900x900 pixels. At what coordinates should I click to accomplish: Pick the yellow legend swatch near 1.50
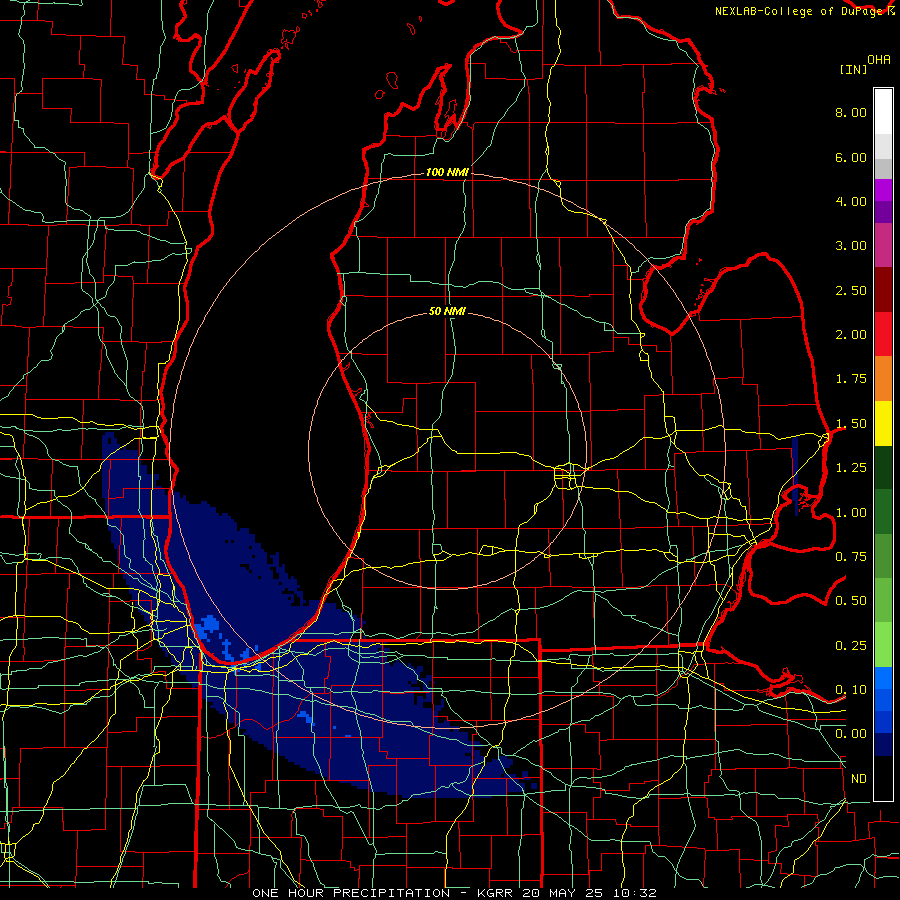(x=883, y=423)
